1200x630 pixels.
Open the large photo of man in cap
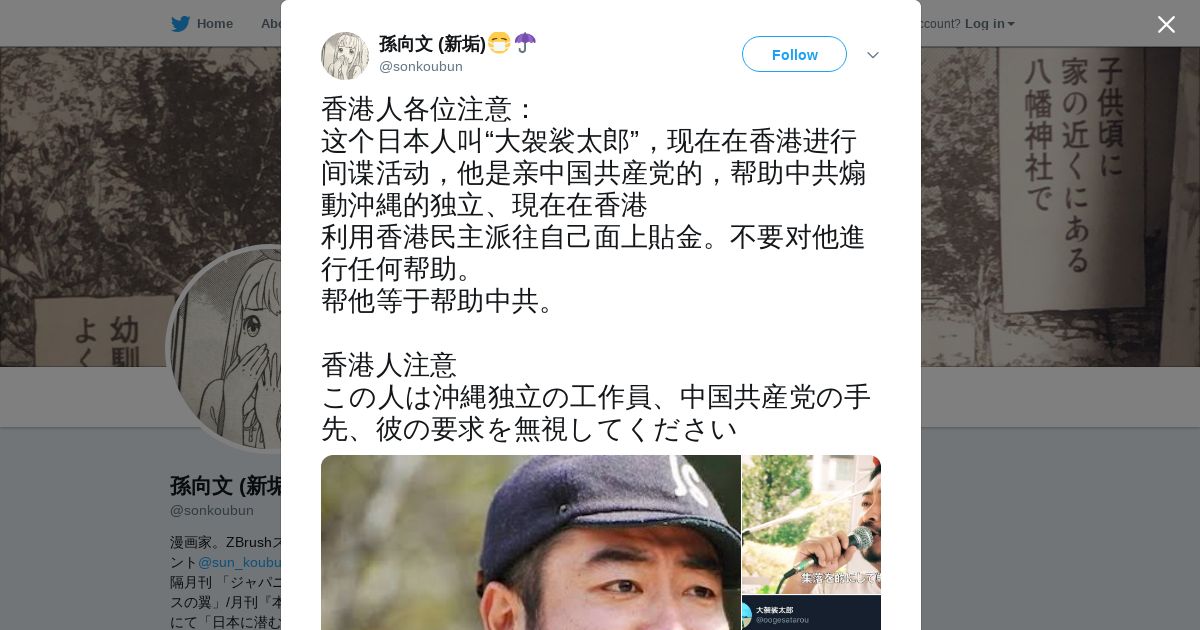(x=531, y=542)
